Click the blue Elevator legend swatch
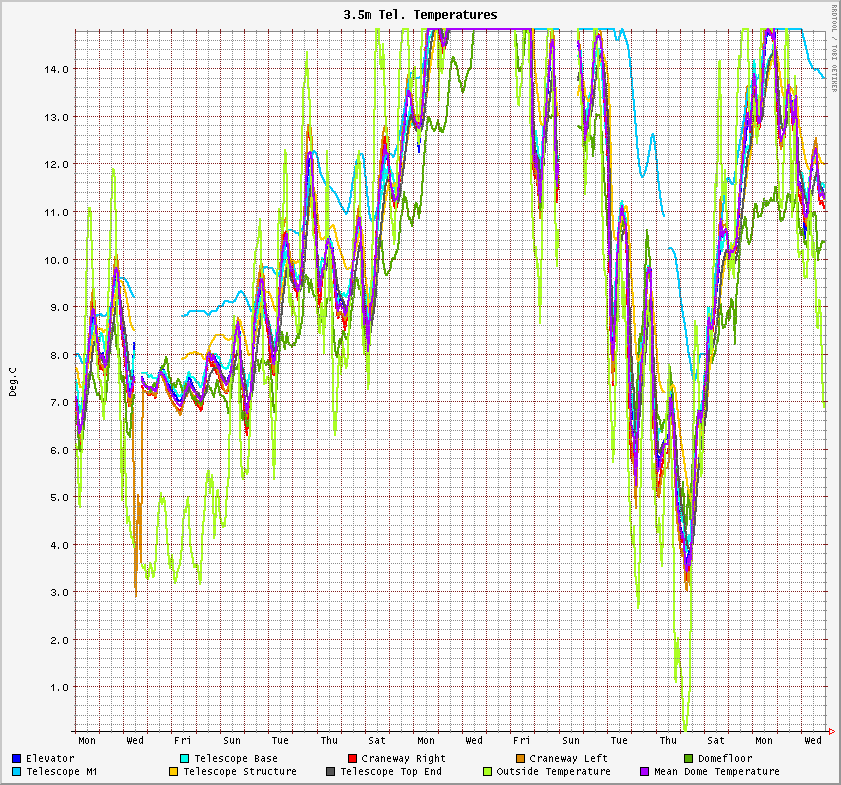The width and height of the screenshot is (841, 785). (17, 759)
